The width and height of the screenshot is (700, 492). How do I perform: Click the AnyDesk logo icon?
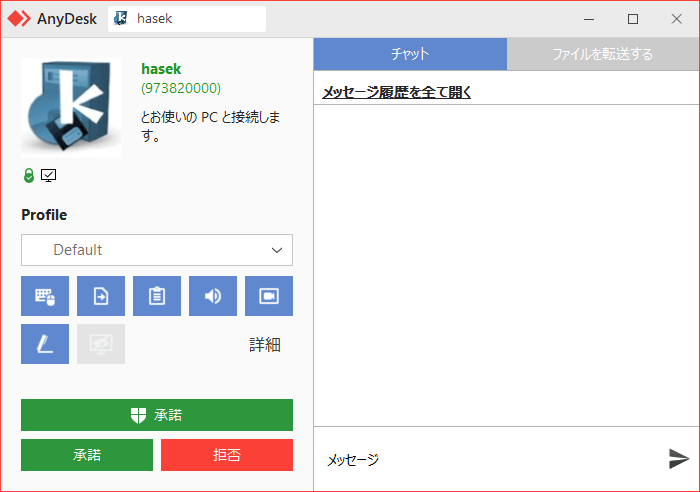pos(19,19)
